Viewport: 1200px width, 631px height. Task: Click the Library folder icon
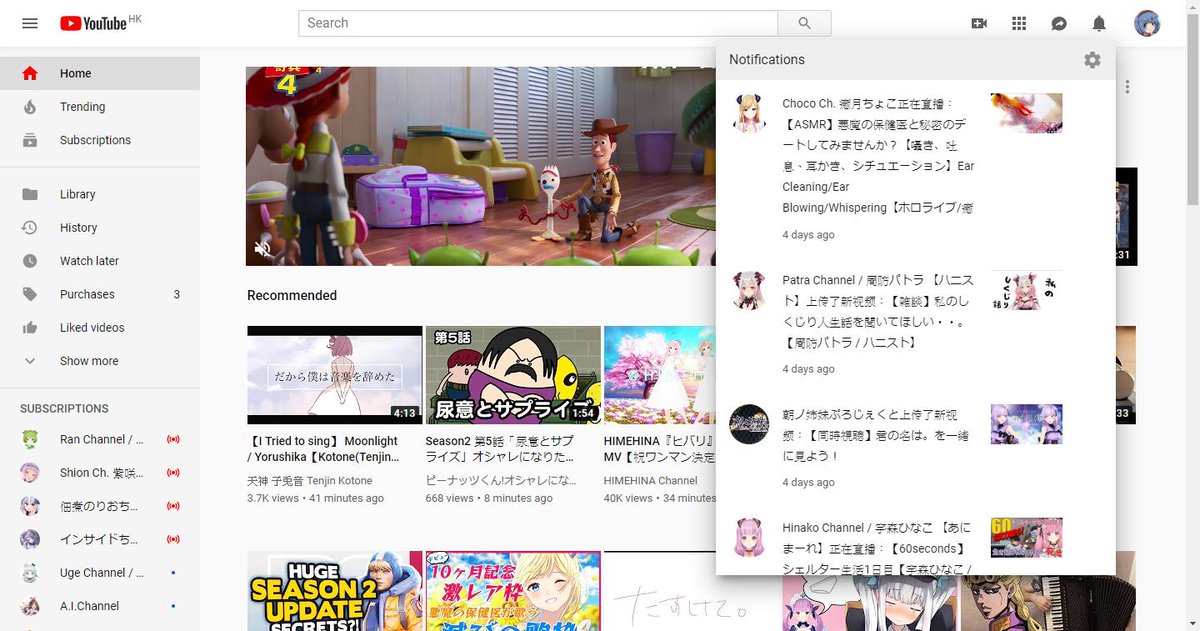(30, 194)
